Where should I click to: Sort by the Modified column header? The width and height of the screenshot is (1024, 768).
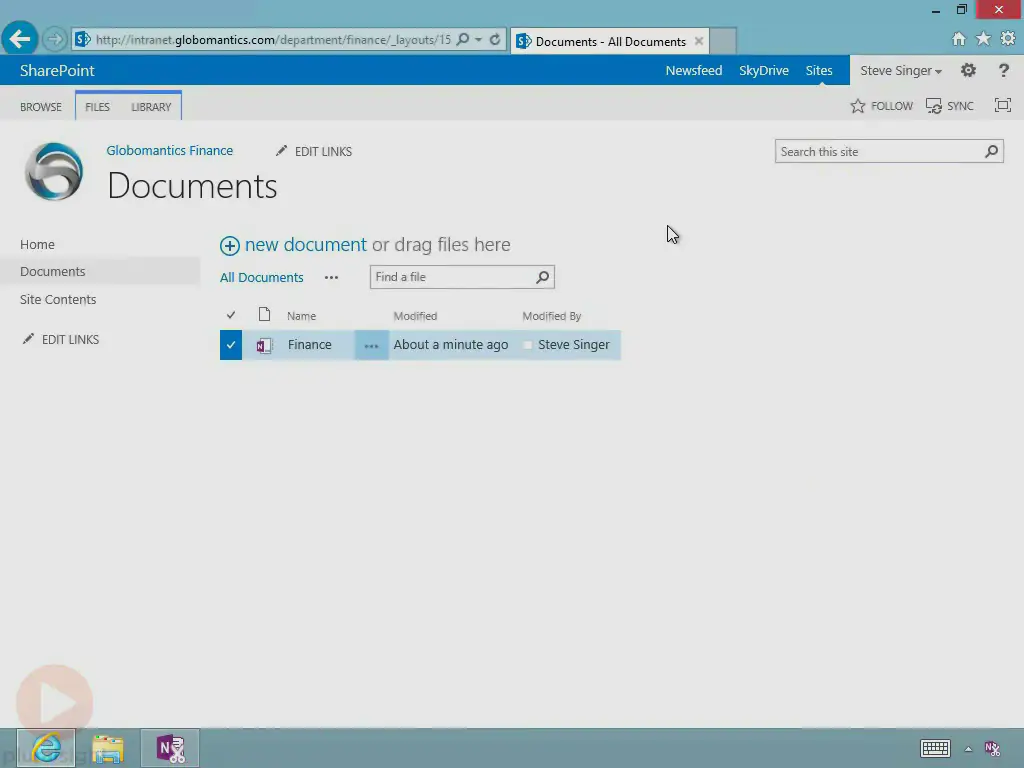point(415,316)
